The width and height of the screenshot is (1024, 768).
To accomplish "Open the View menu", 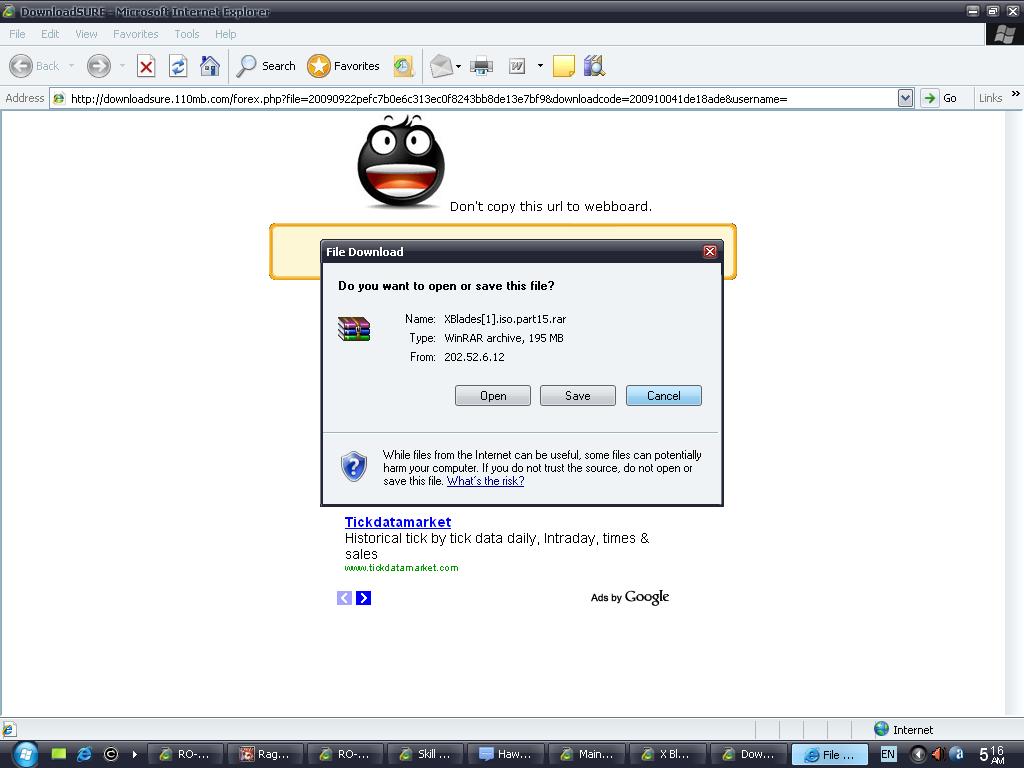I will click(x=86, y=34).
